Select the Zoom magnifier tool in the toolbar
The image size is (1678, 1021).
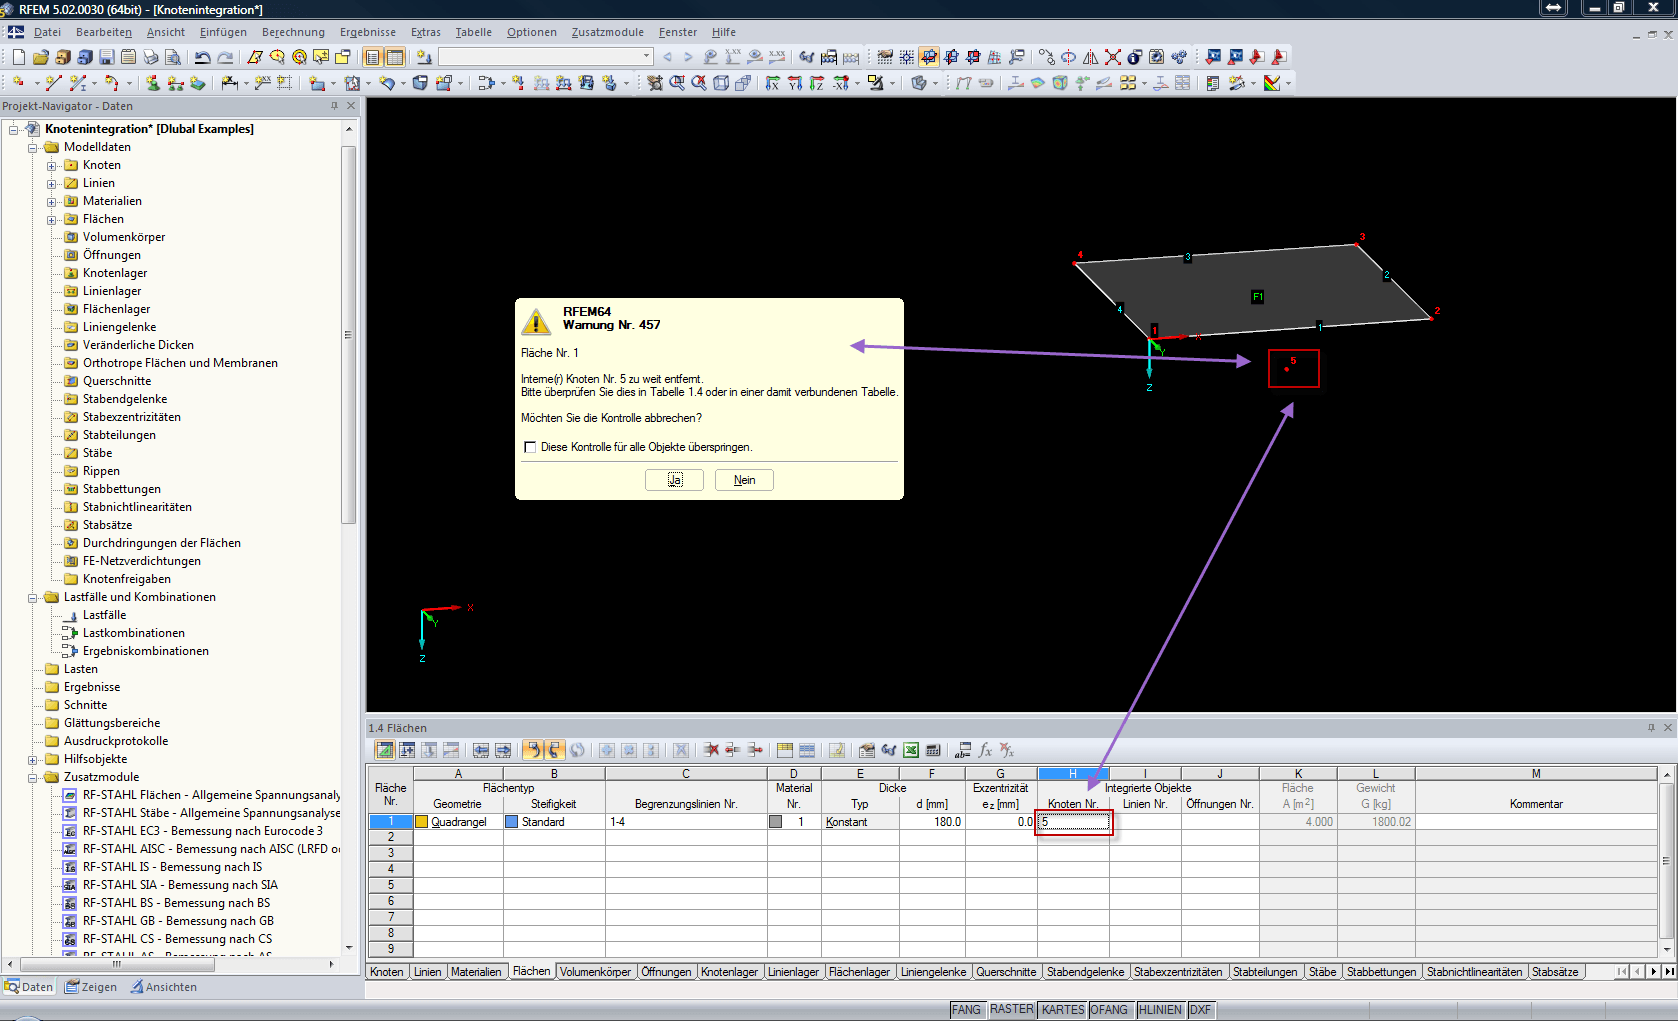click(675, 83)
